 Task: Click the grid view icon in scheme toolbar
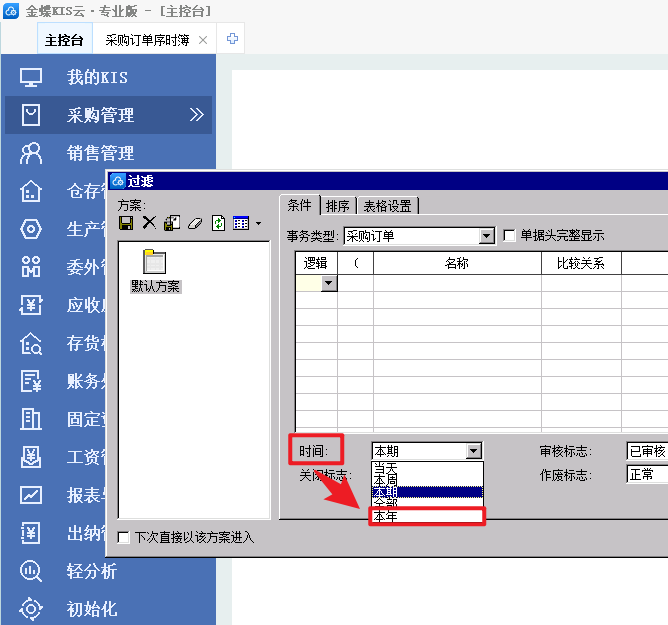[241, 223]
